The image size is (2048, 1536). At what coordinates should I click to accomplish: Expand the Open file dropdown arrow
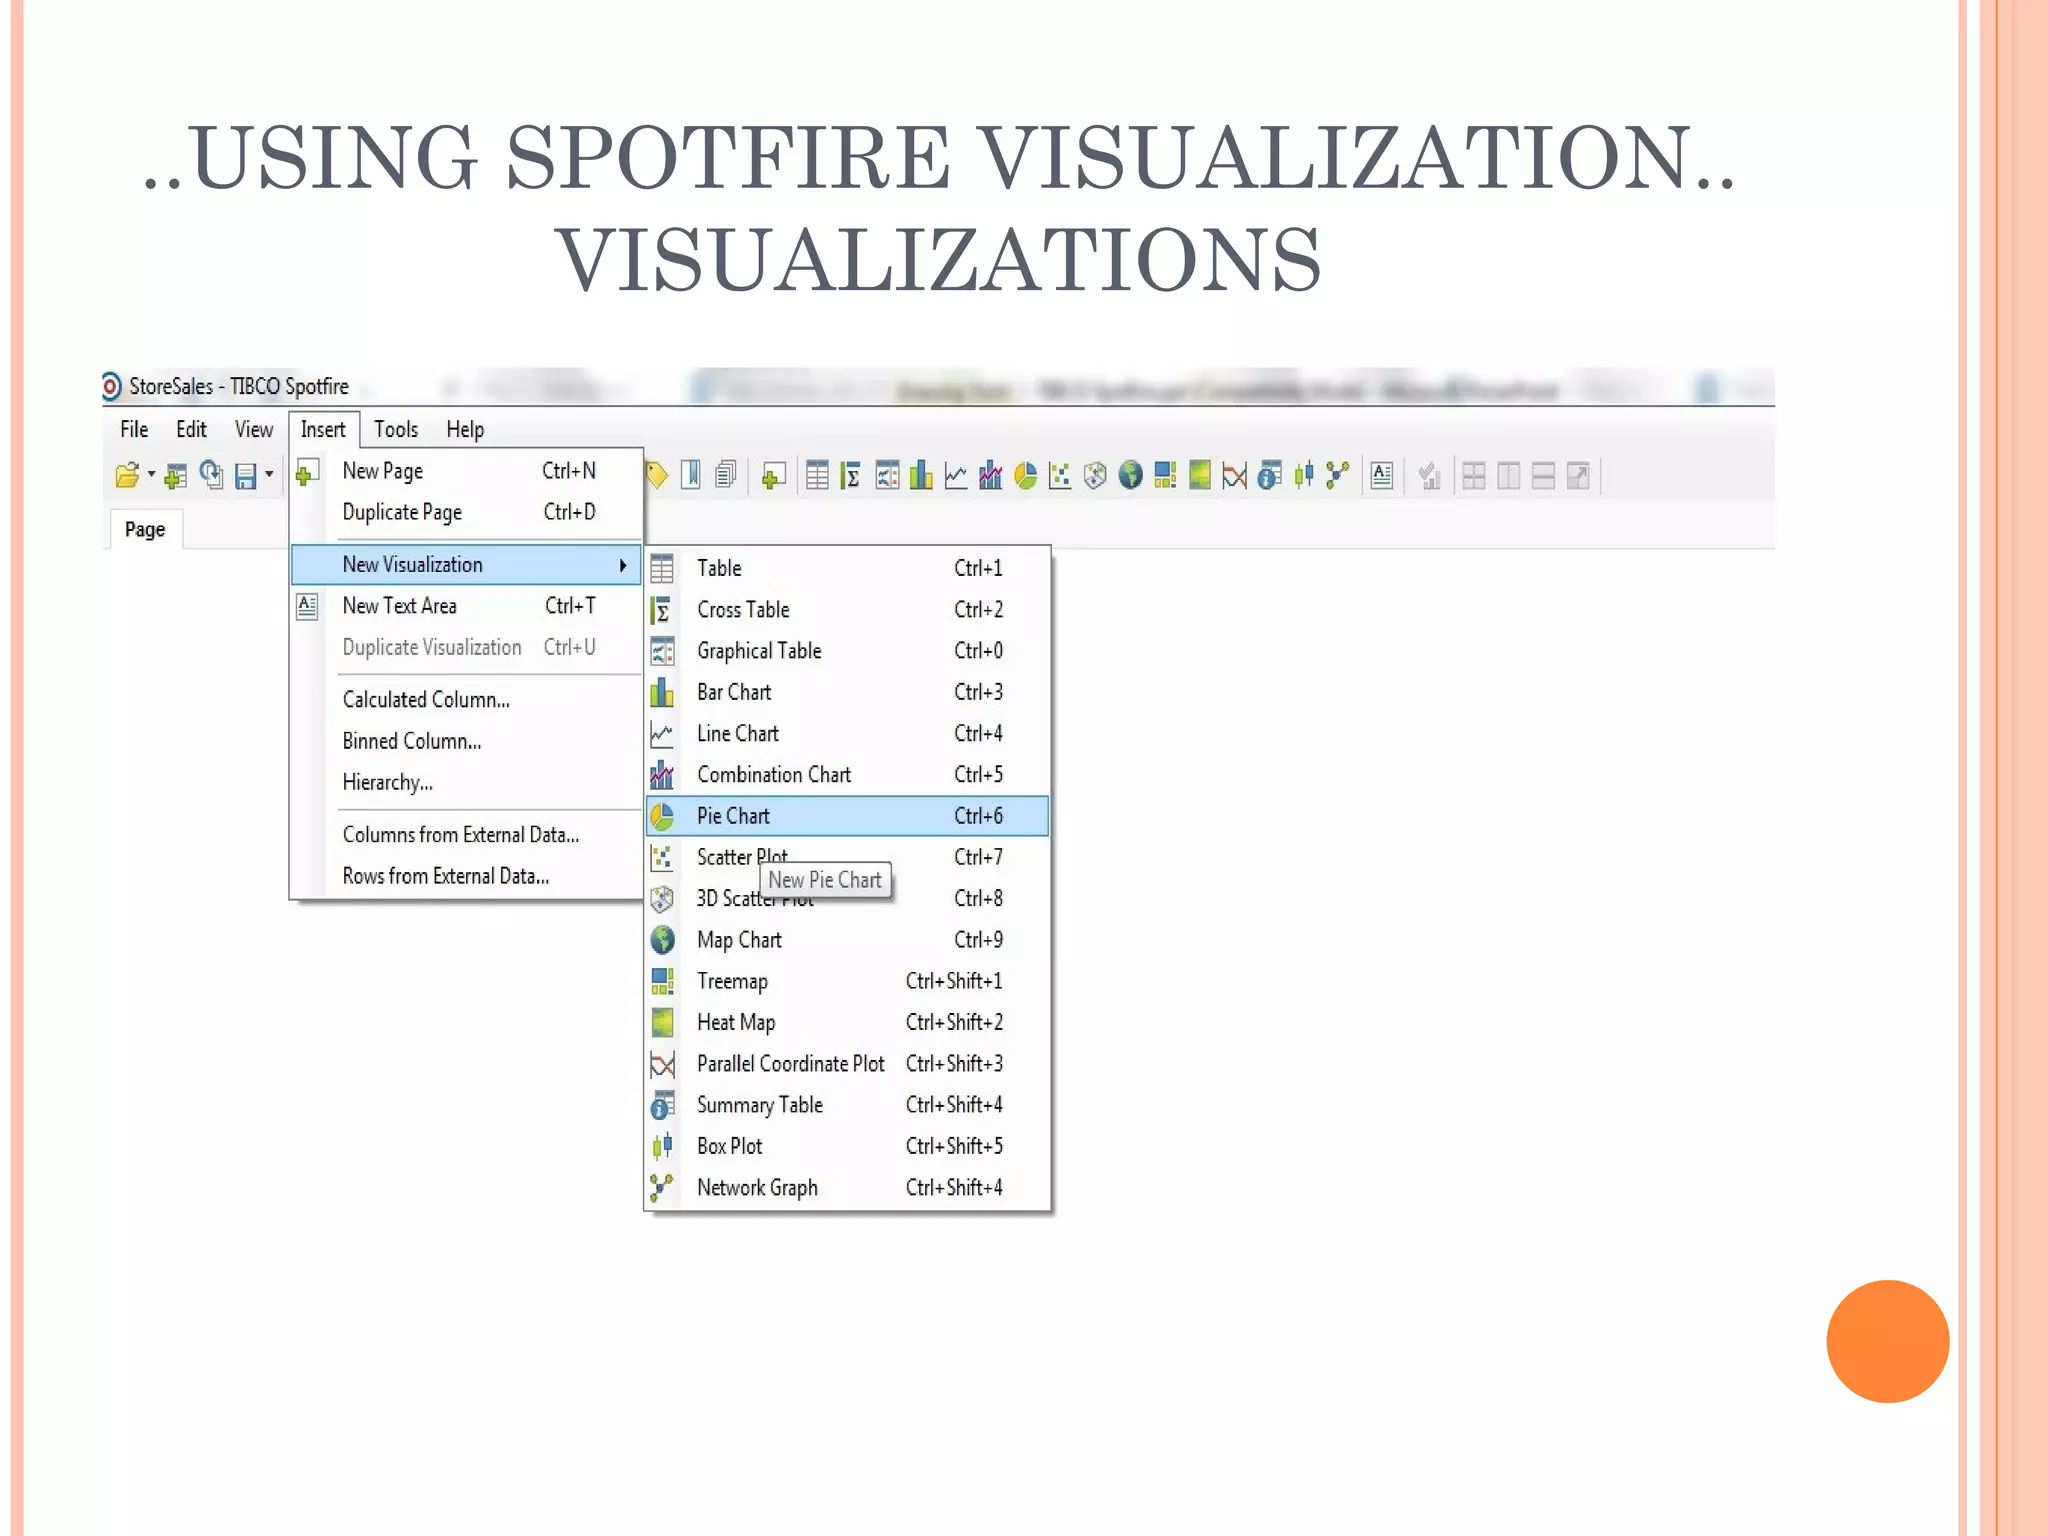pyautogui.click(x=151, y=475)
